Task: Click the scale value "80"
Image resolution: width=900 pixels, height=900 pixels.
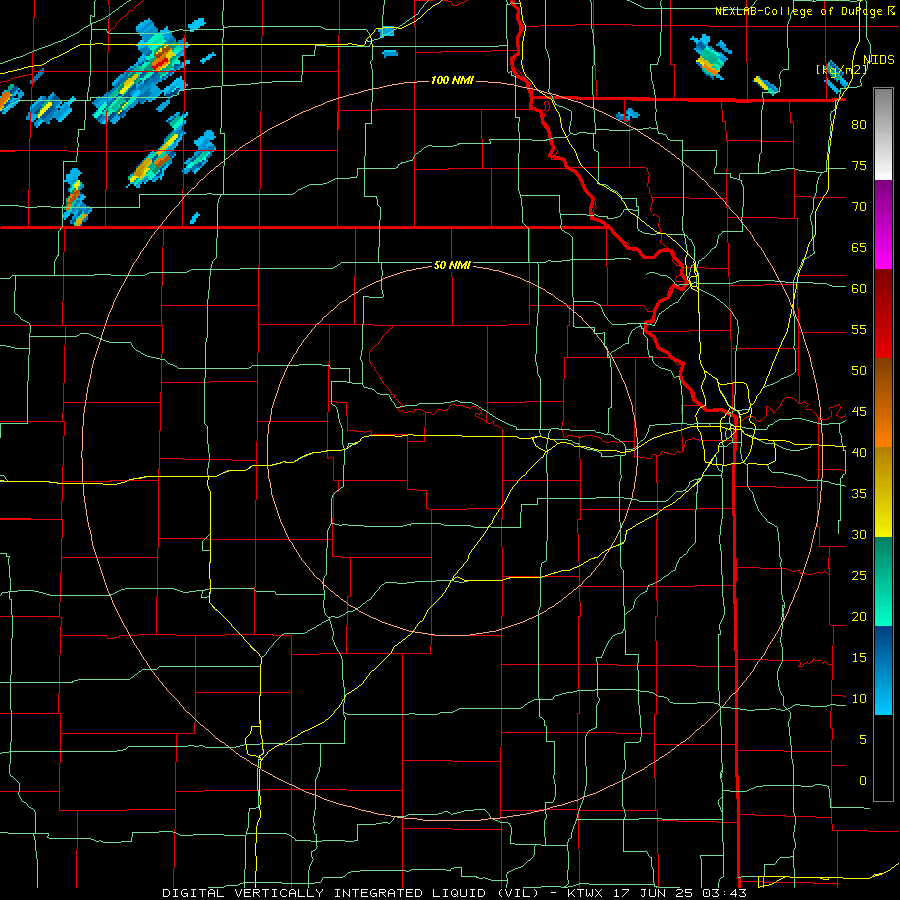Action: (859, 125)
